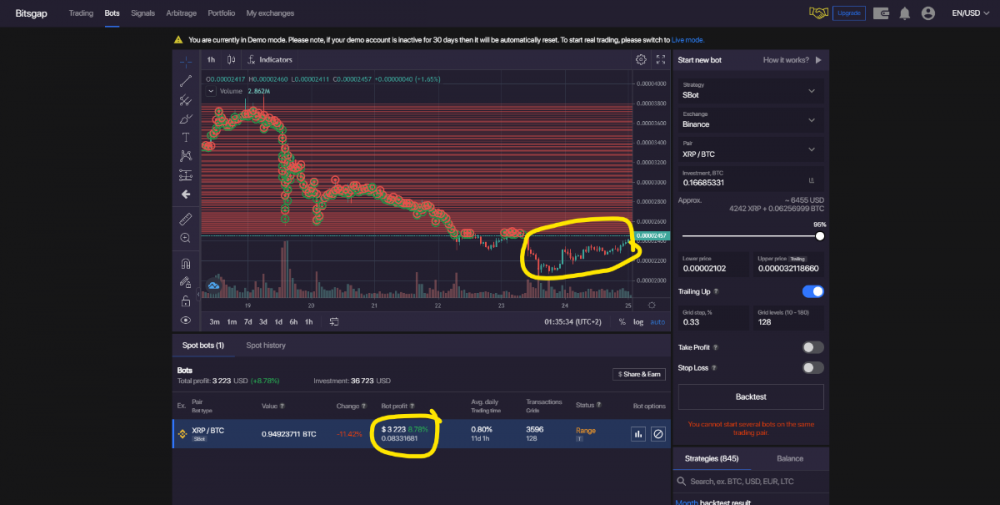
Task: Enable the Take Profit toggle
Action: [x=813, y=347]
